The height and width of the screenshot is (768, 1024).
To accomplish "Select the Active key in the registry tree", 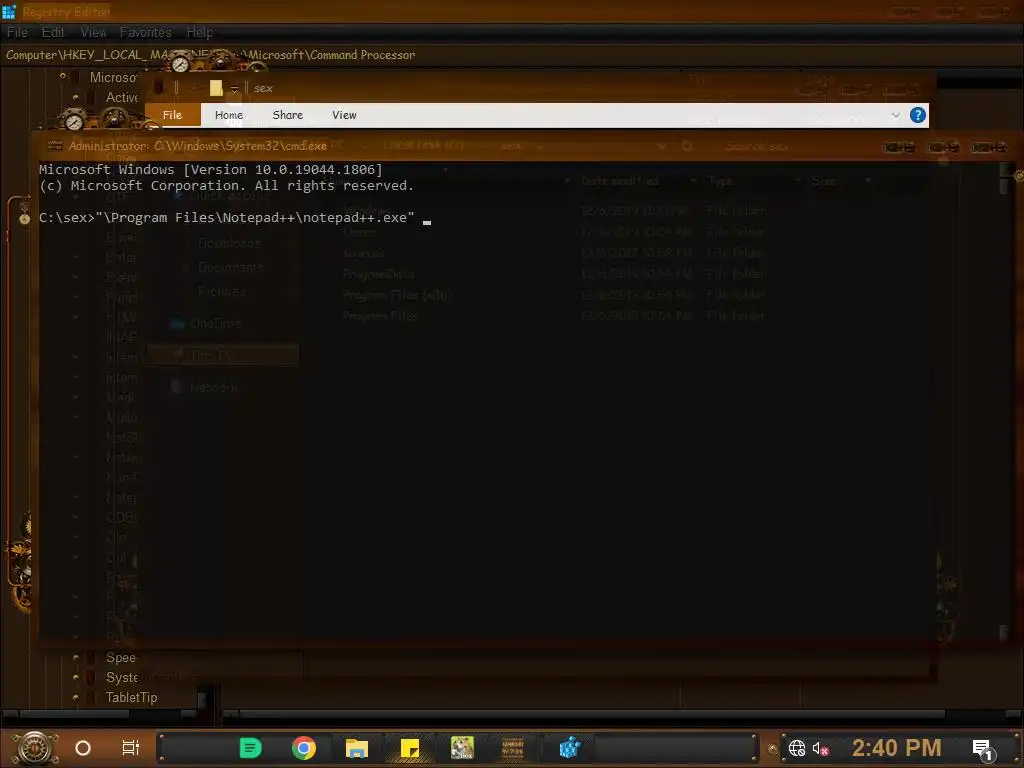I will click(121, 97).
